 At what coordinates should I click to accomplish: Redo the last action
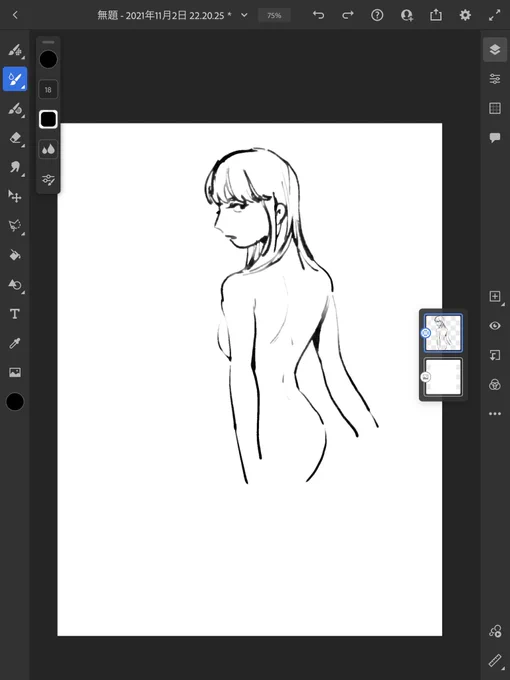click(x=348, y=15)
